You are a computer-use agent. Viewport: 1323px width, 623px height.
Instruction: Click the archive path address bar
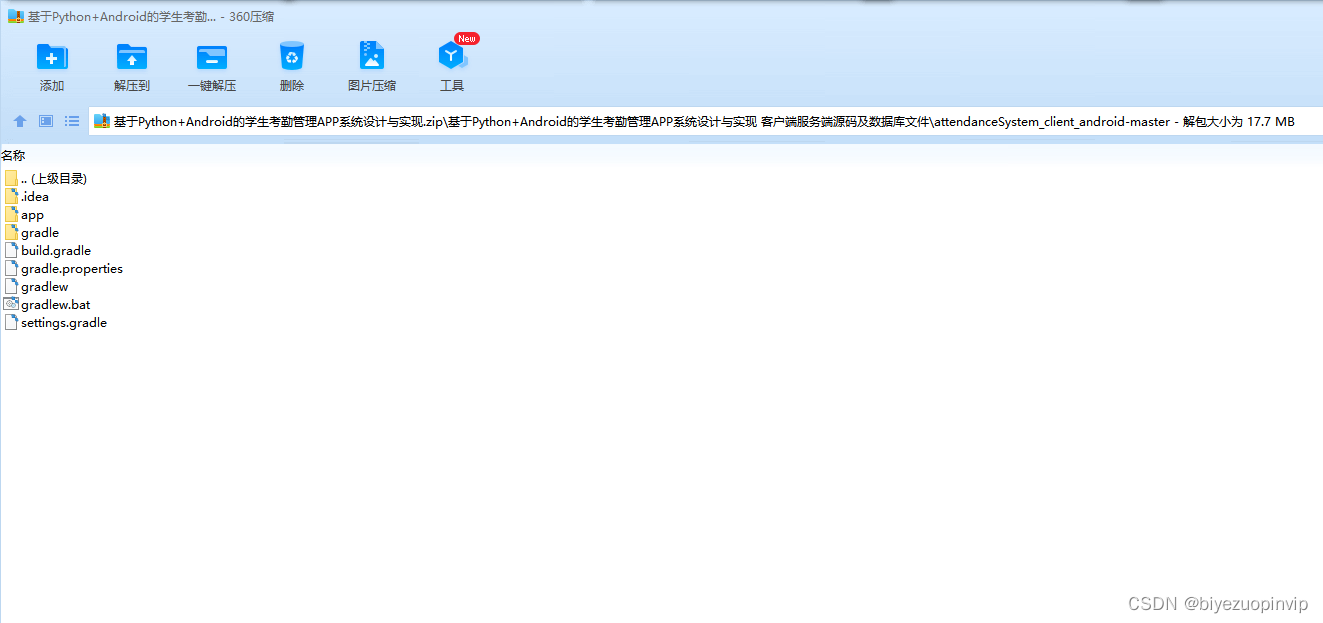point(600,120)
